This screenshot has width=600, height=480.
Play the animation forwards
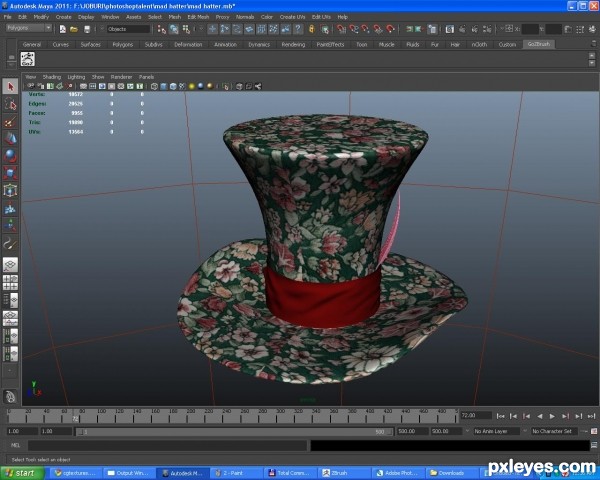pos(552,416)
